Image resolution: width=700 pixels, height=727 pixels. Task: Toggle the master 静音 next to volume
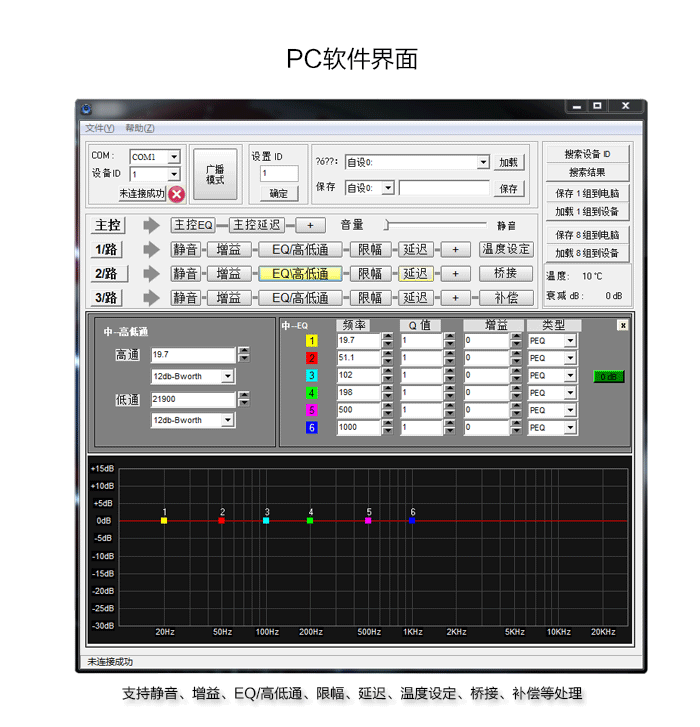pos(506,226)
